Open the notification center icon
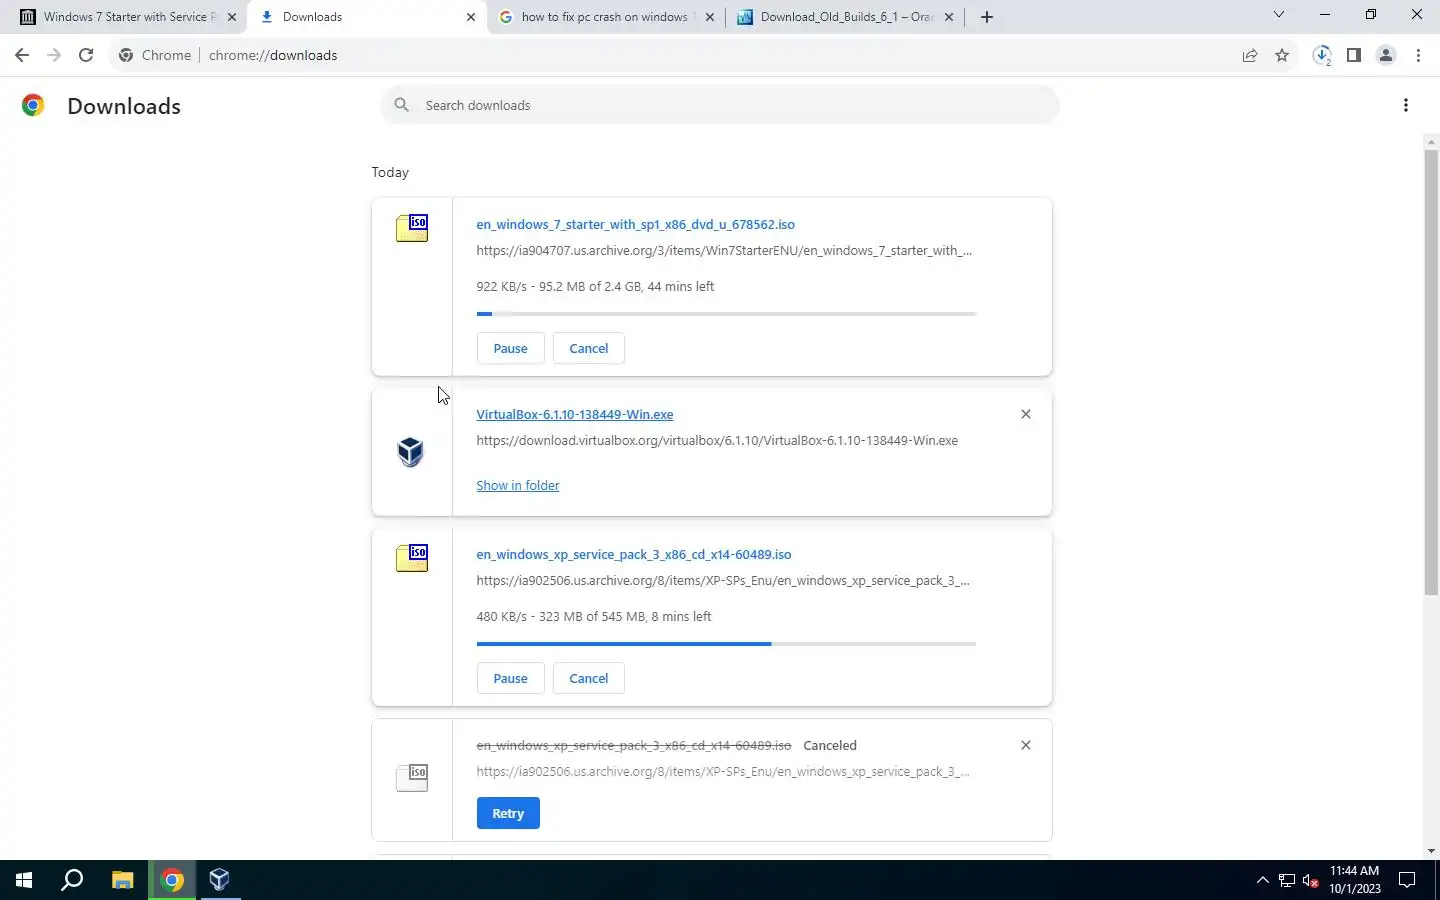This screenshot has height=900, width=1440. coord(1407,881)
